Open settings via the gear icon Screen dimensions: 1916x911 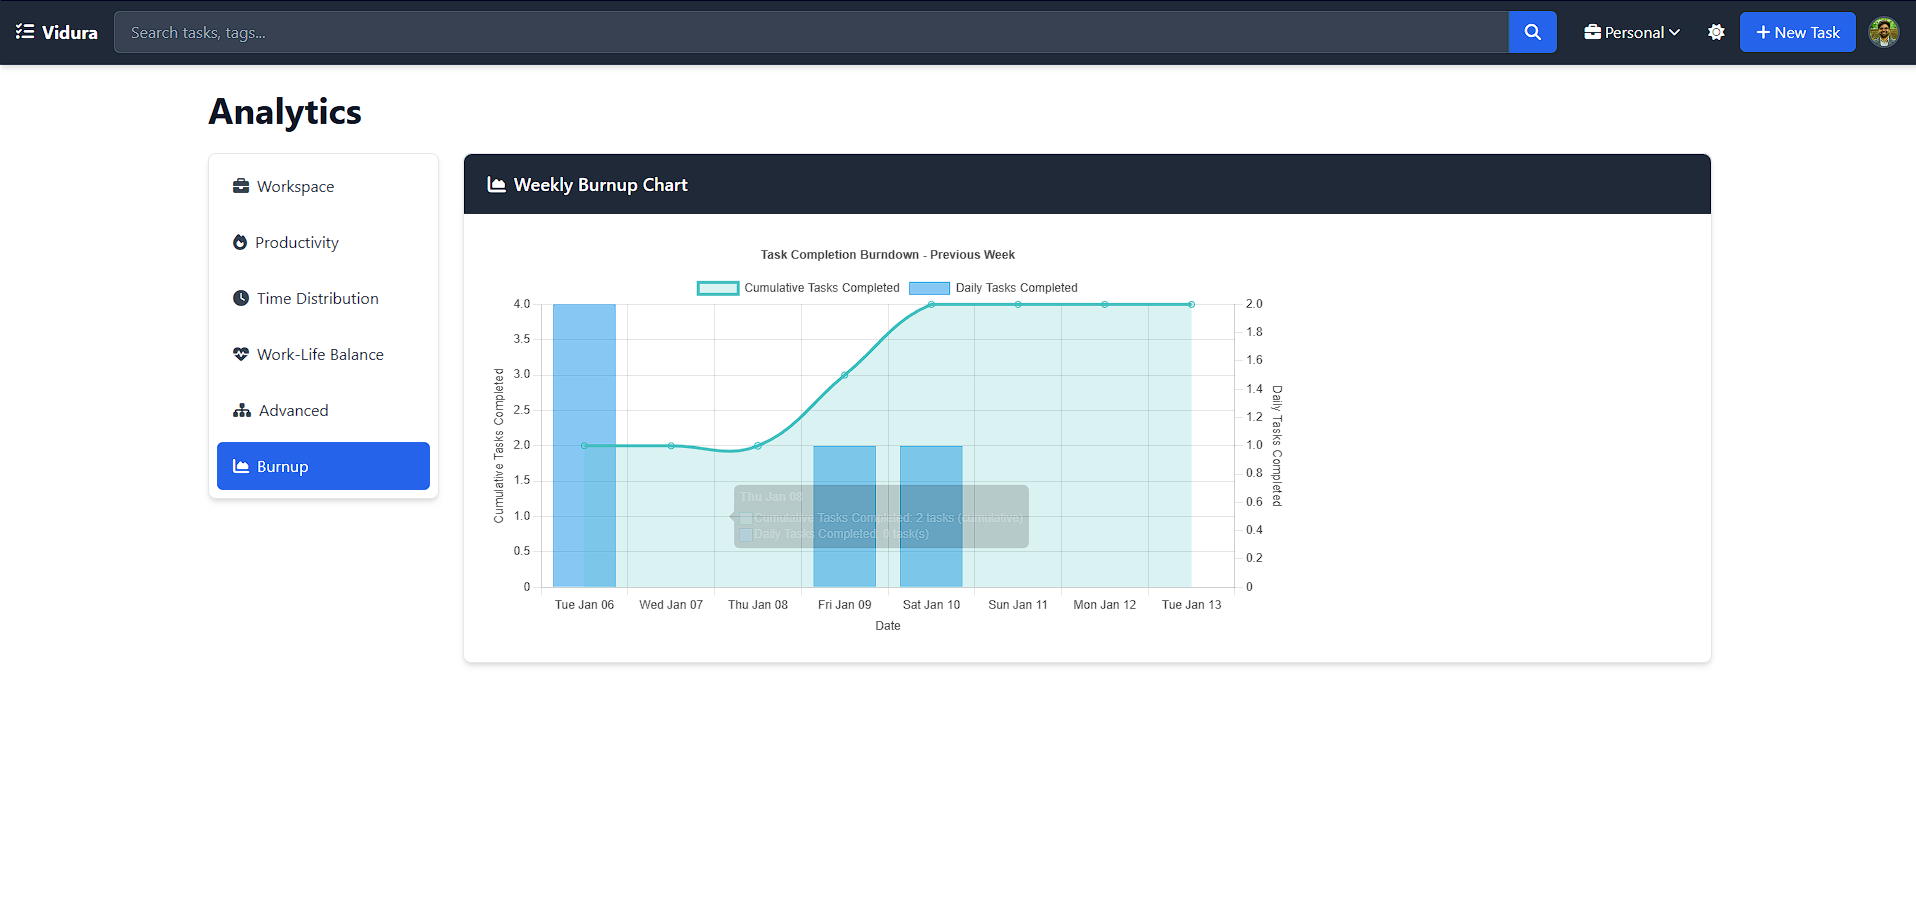[x=1716, y=32]
